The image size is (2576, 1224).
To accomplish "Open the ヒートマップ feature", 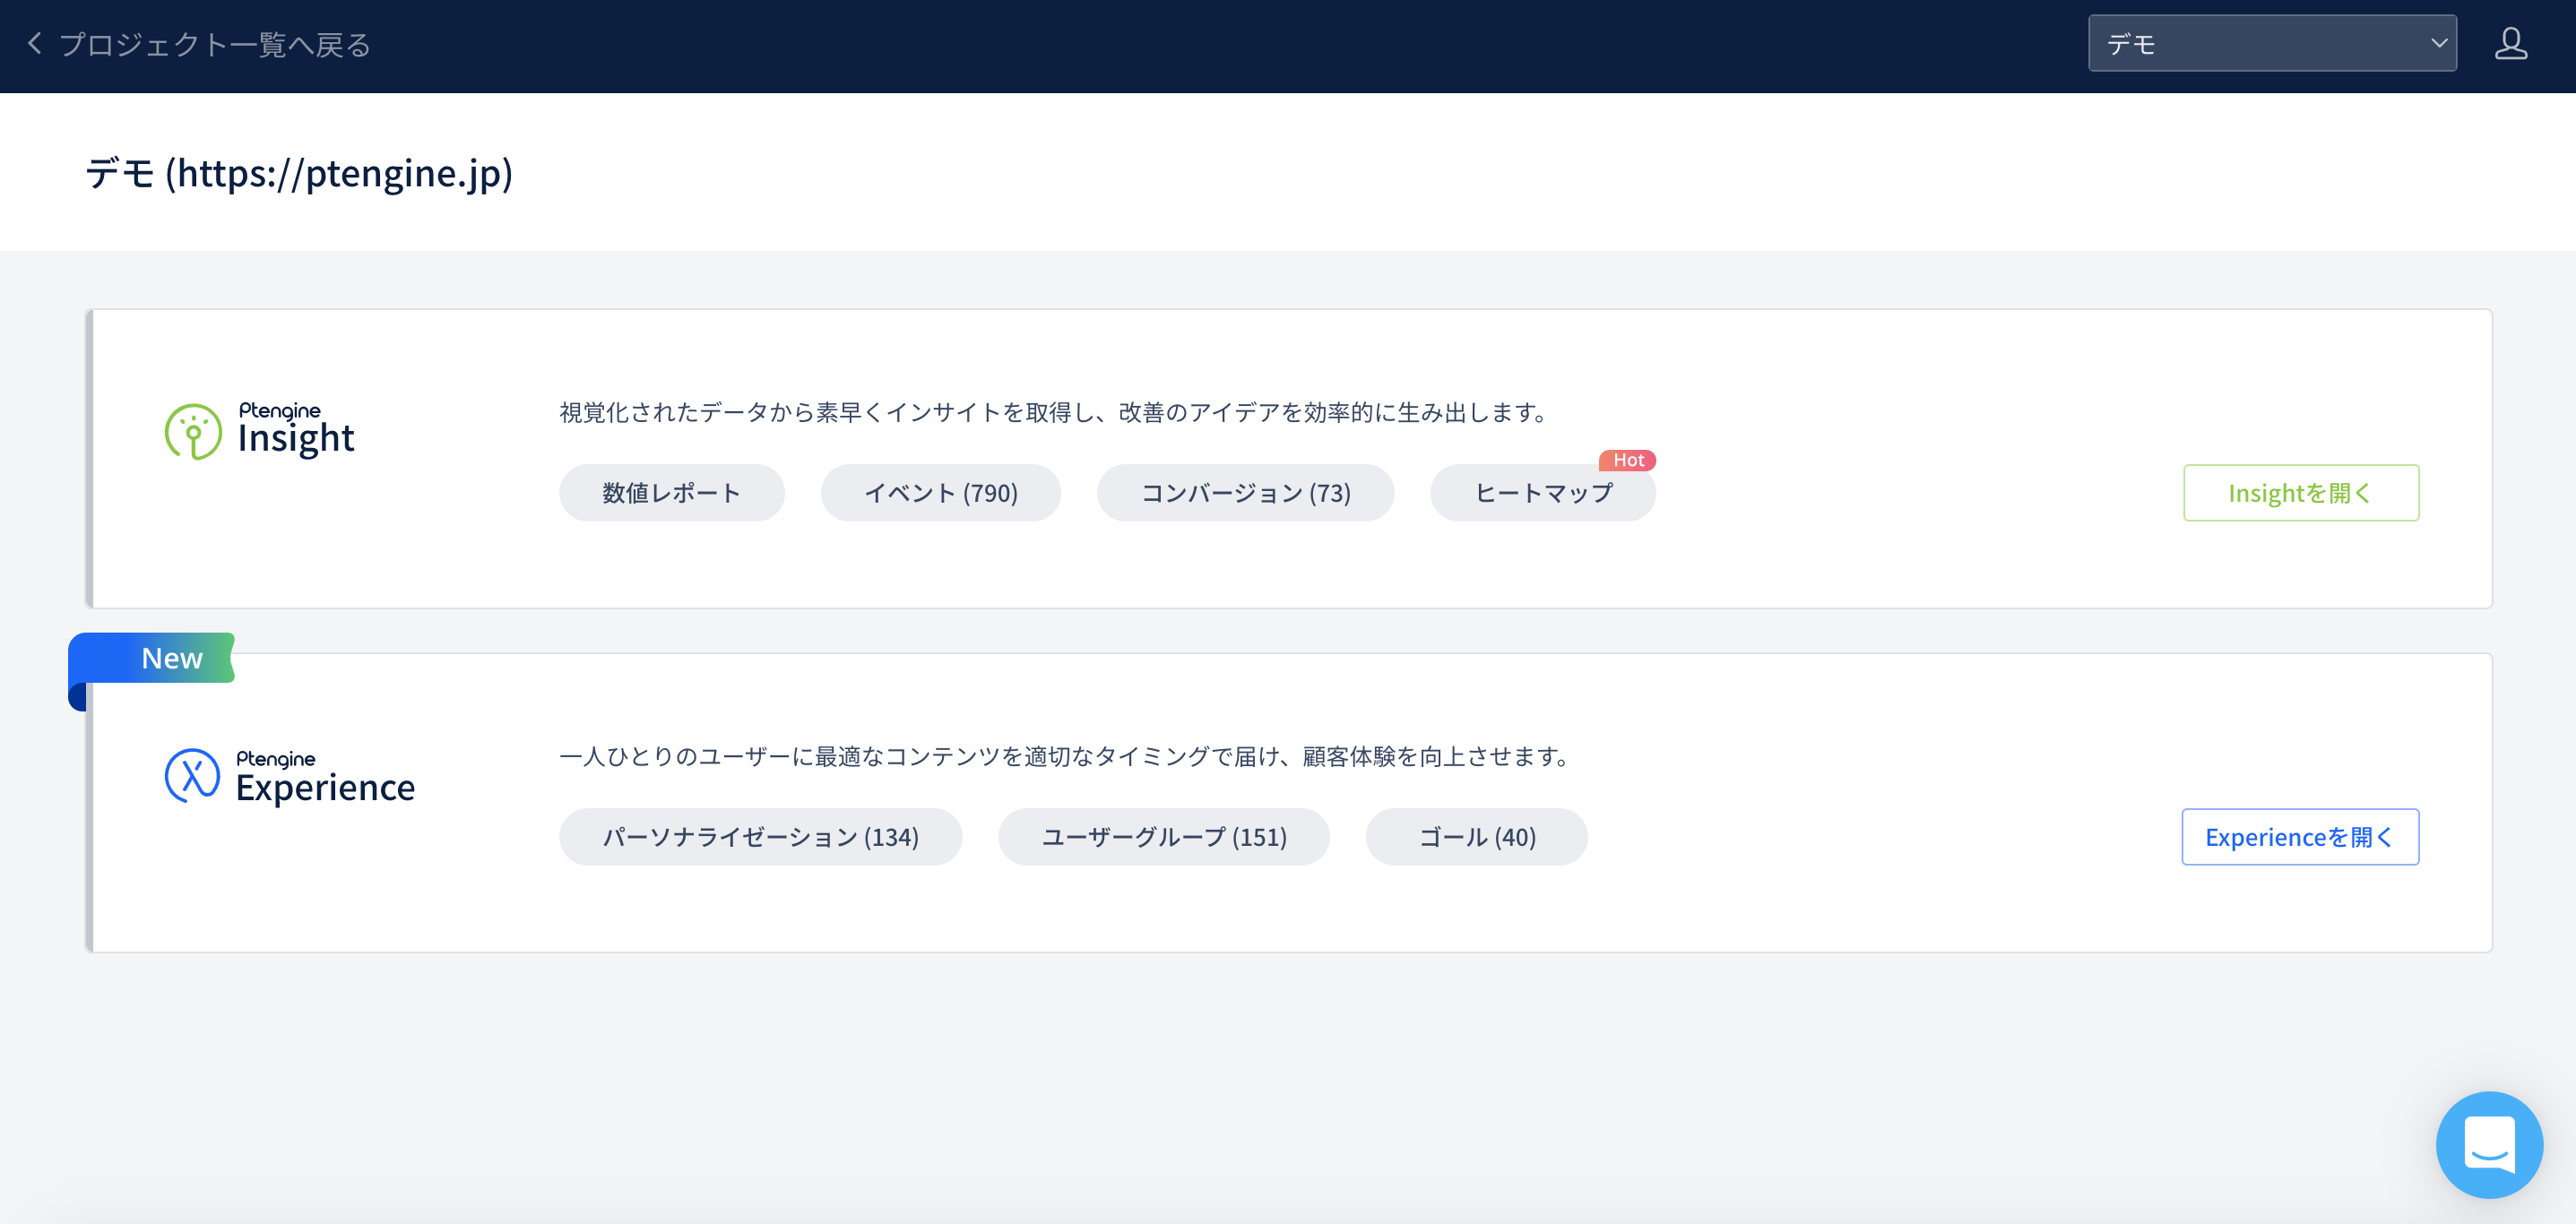I will point(1543,493).
